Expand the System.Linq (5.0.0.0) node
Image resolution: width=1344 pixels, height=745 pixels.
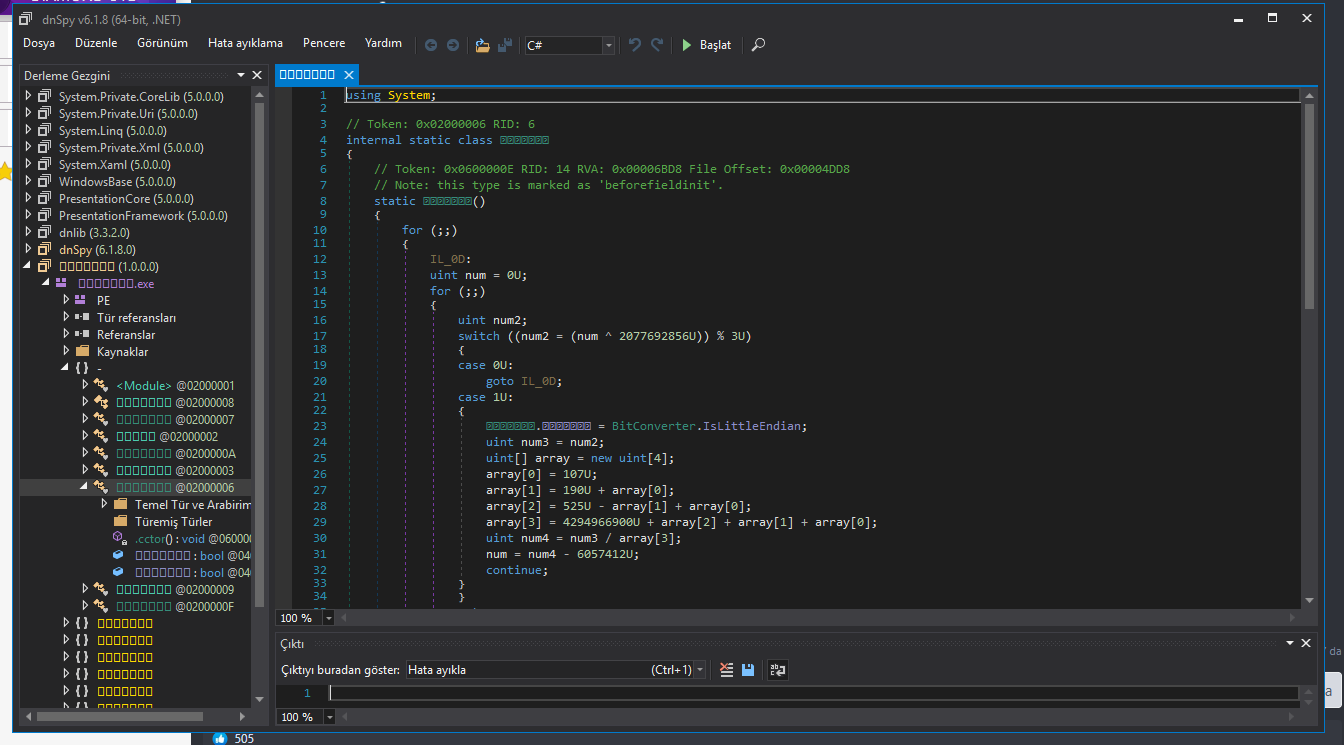[x=29, y=130]
